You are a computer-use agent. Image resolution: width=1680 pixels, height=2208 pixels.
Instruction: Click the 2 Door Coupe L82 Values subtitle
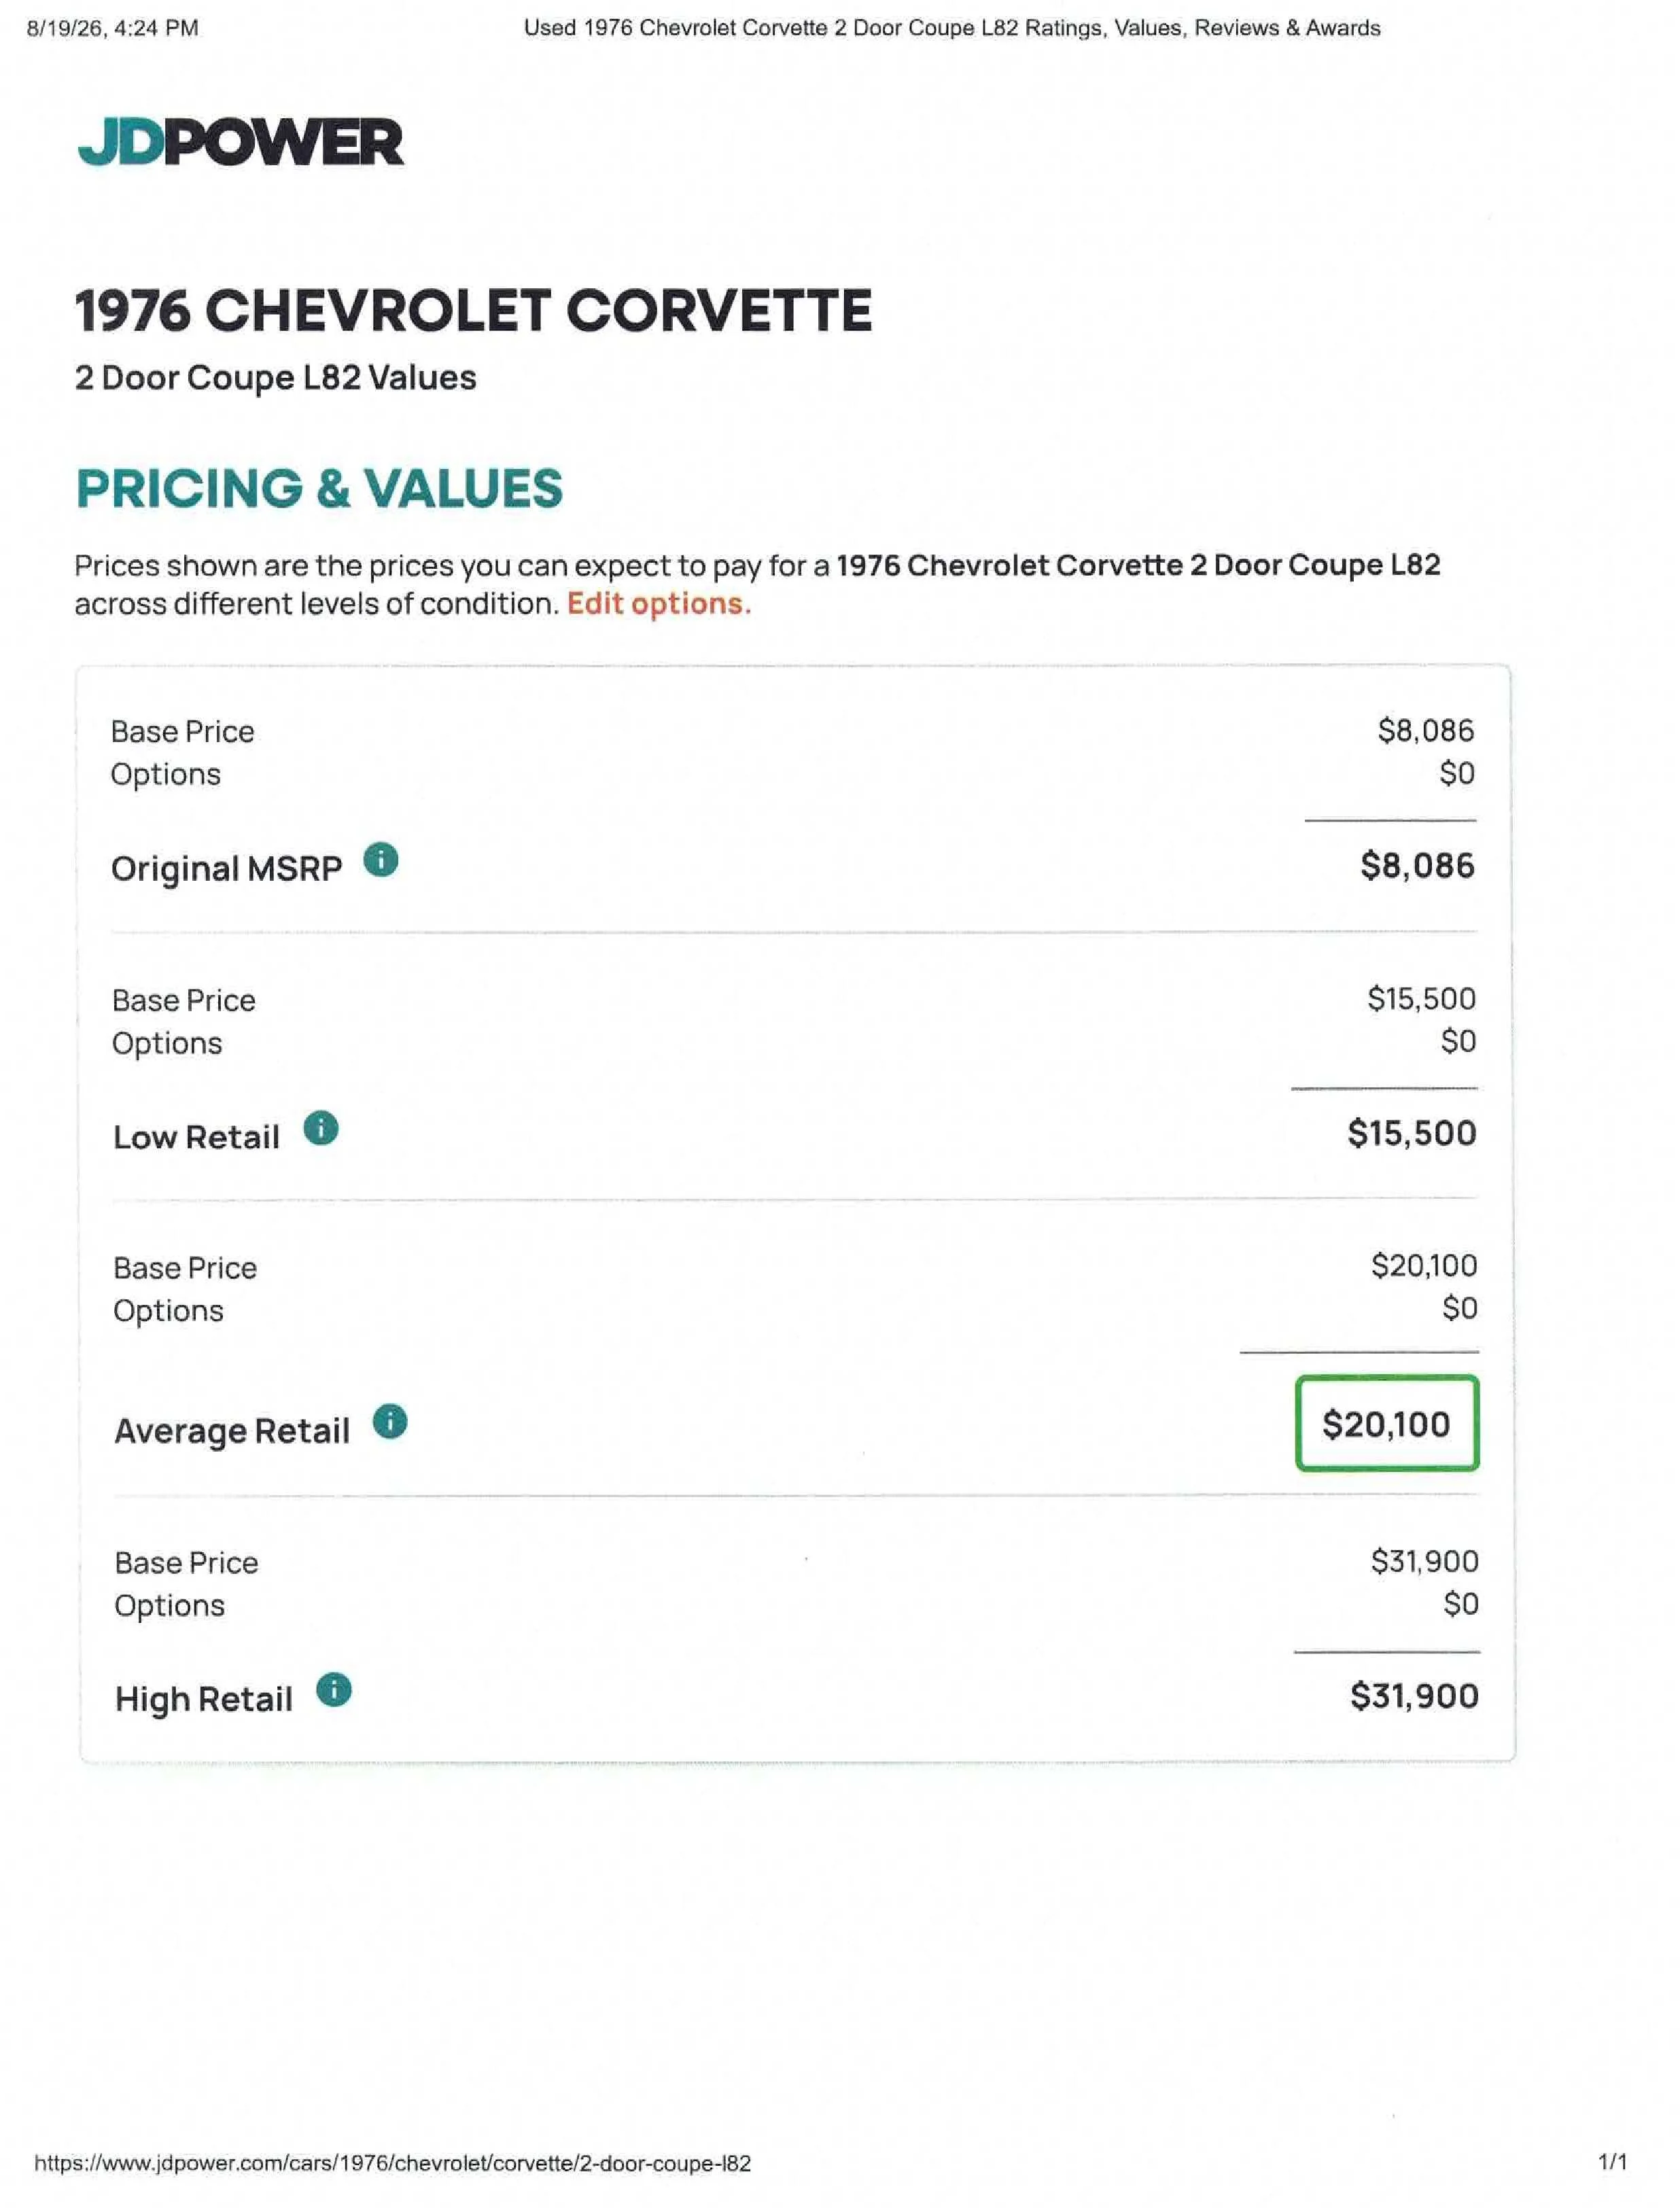coord(276,378)
